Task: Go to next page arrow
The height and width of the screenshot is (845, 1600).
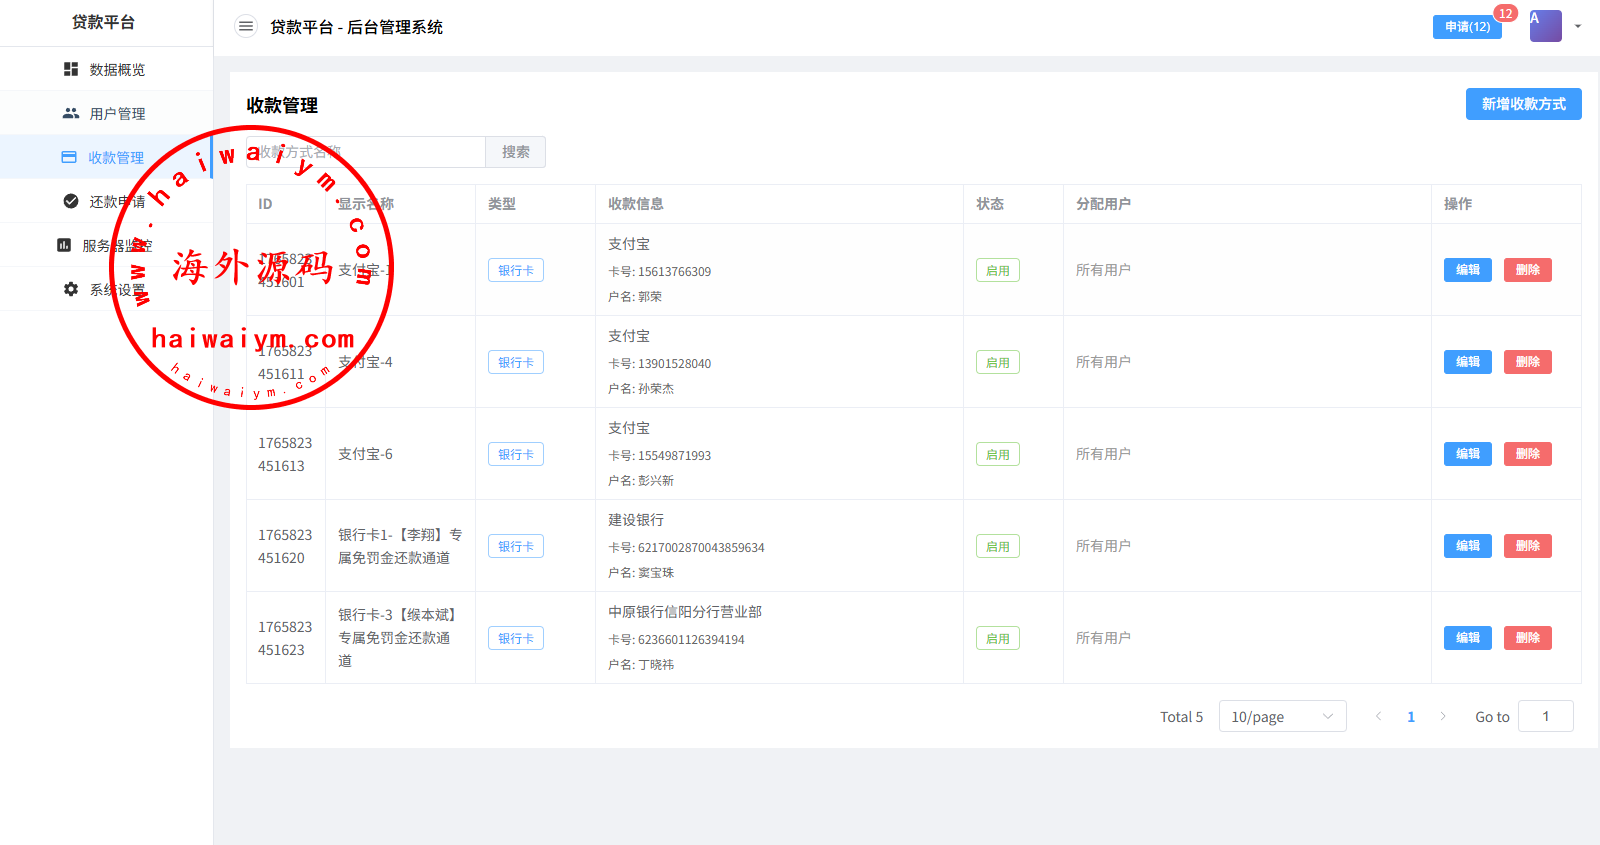Action: coord(1443,716)
